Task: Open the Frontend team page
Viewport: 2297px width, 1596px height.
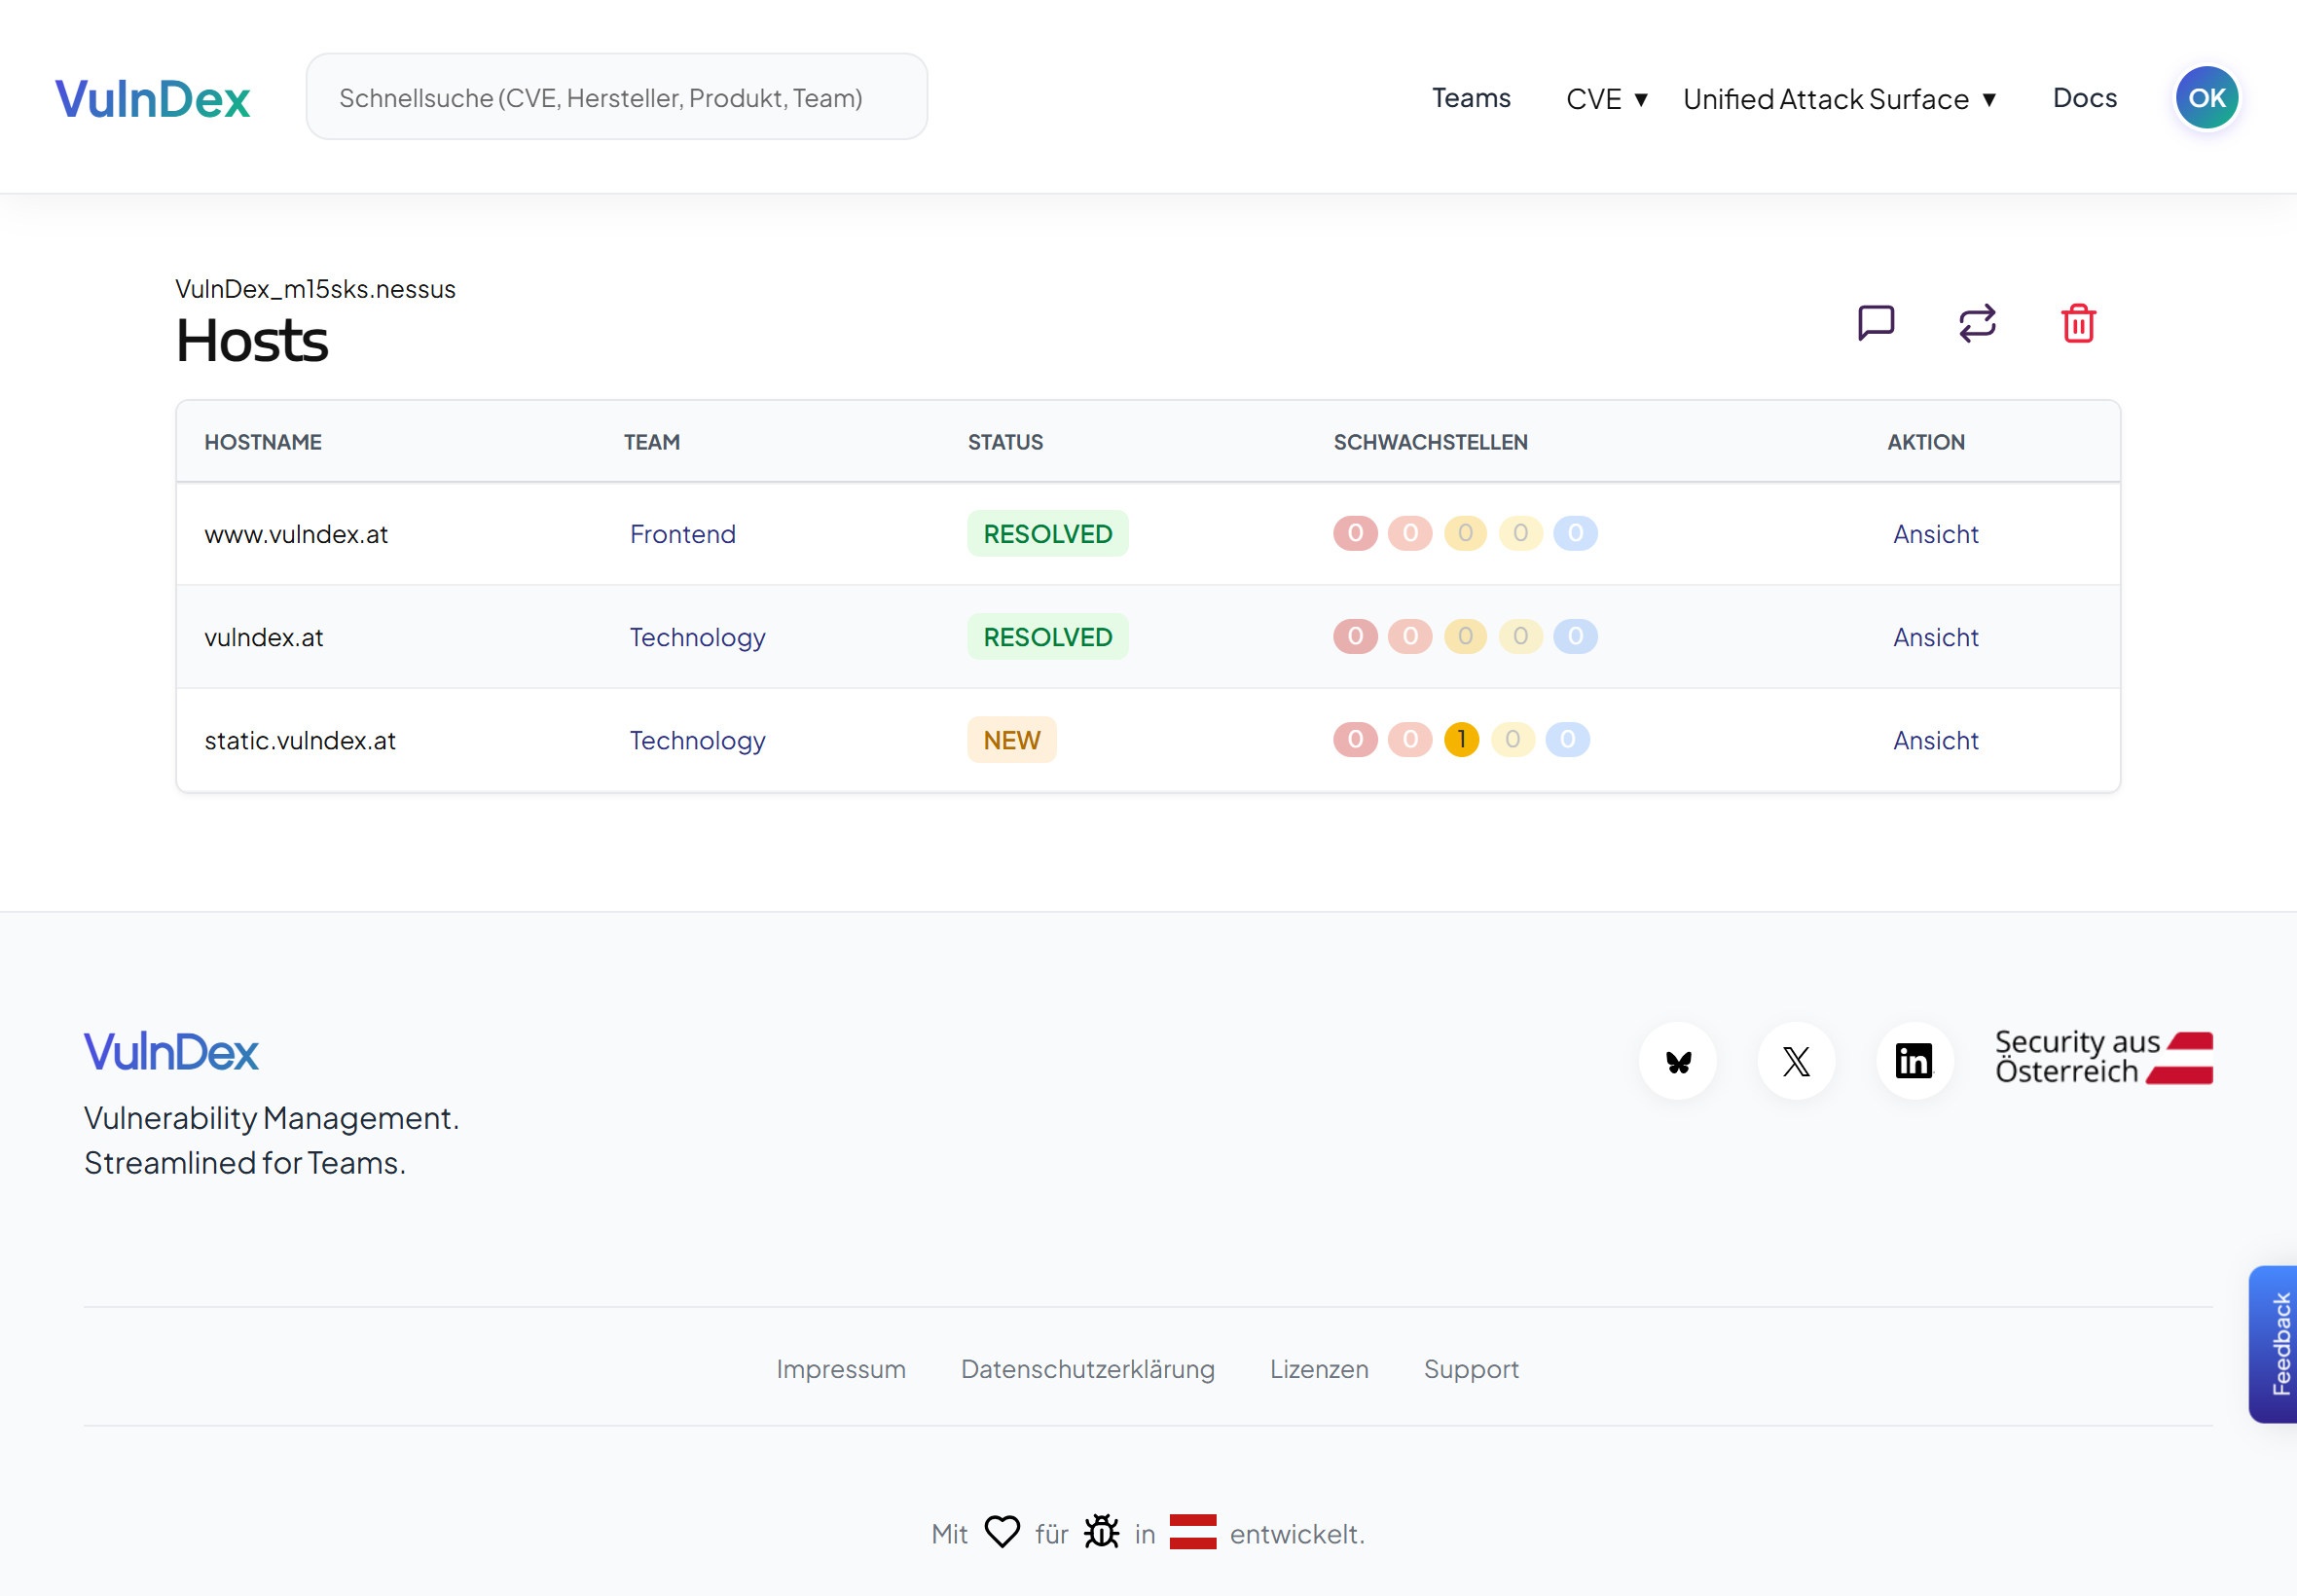Action: pyautogui.click(x=682, y=534)
